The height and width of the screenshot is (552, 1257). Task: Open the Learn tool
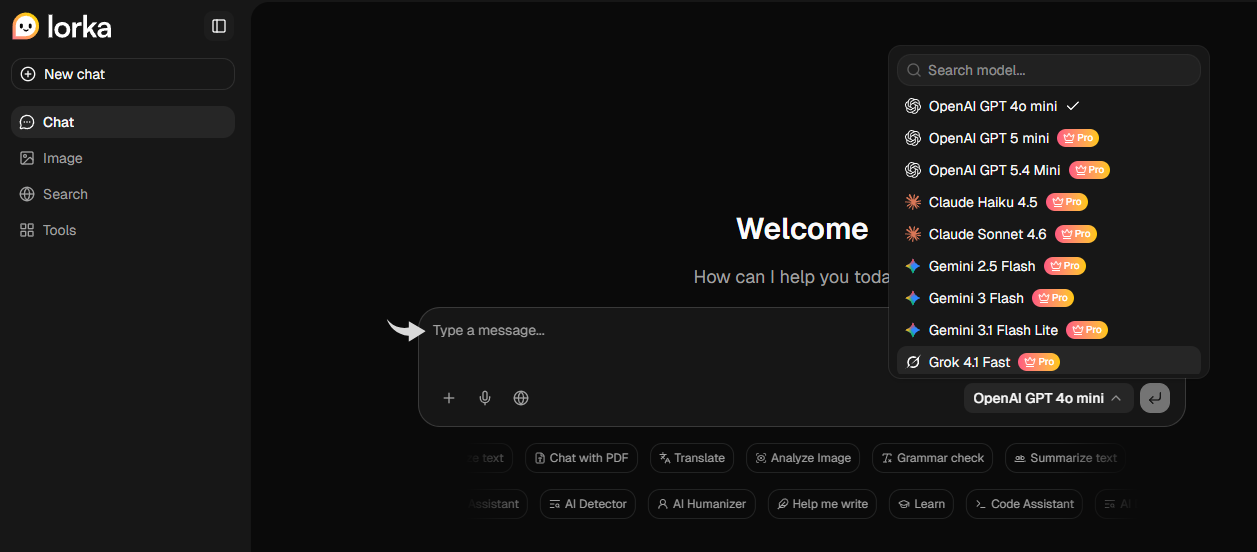921,504
